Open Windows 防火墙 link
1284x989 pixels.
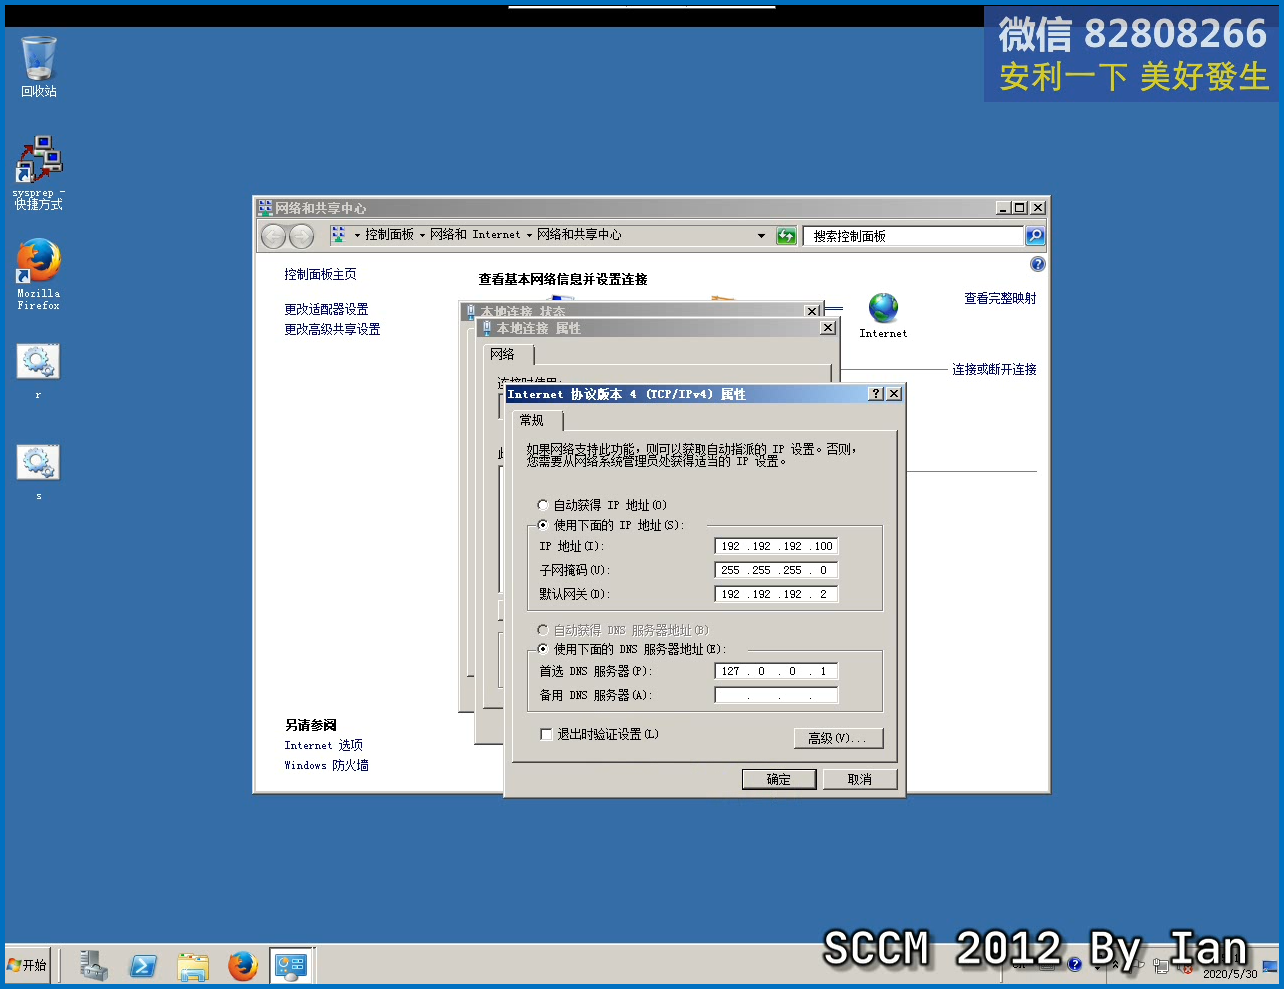click(326, 765)
